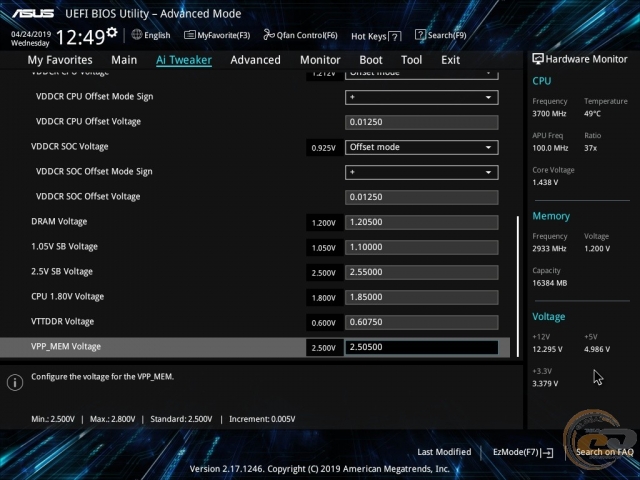Select CPU 1.80V Voltage row label
Image resolution: width=640 pixels, height=480 pixels.
pyautogui.click(x=67, y=297)
